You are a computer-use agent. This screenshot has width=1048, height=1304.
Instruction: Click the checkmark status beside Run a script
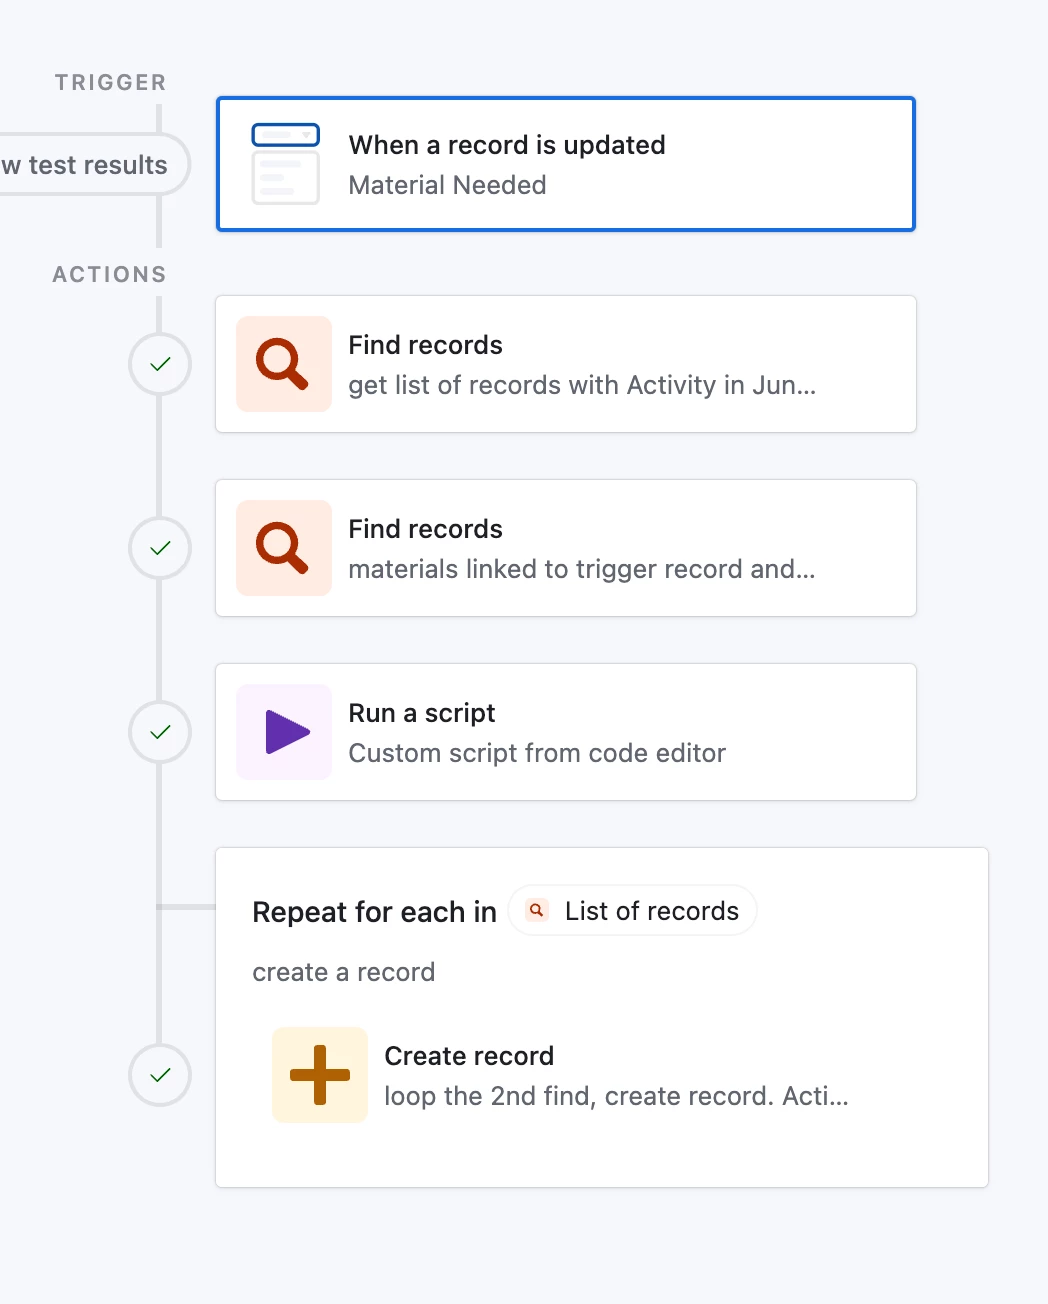[160, 732]
